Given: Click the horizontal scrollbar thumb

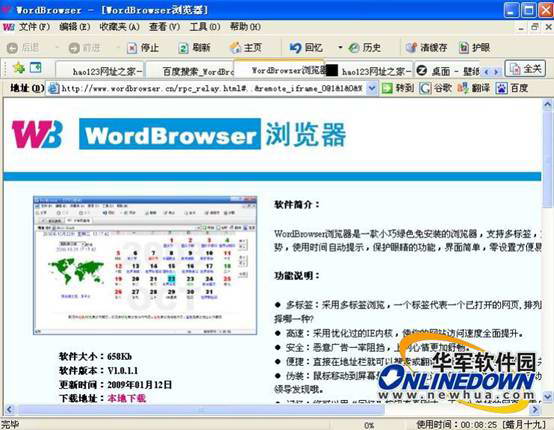Looking at the screenshot, I should (x=201, y=410).
